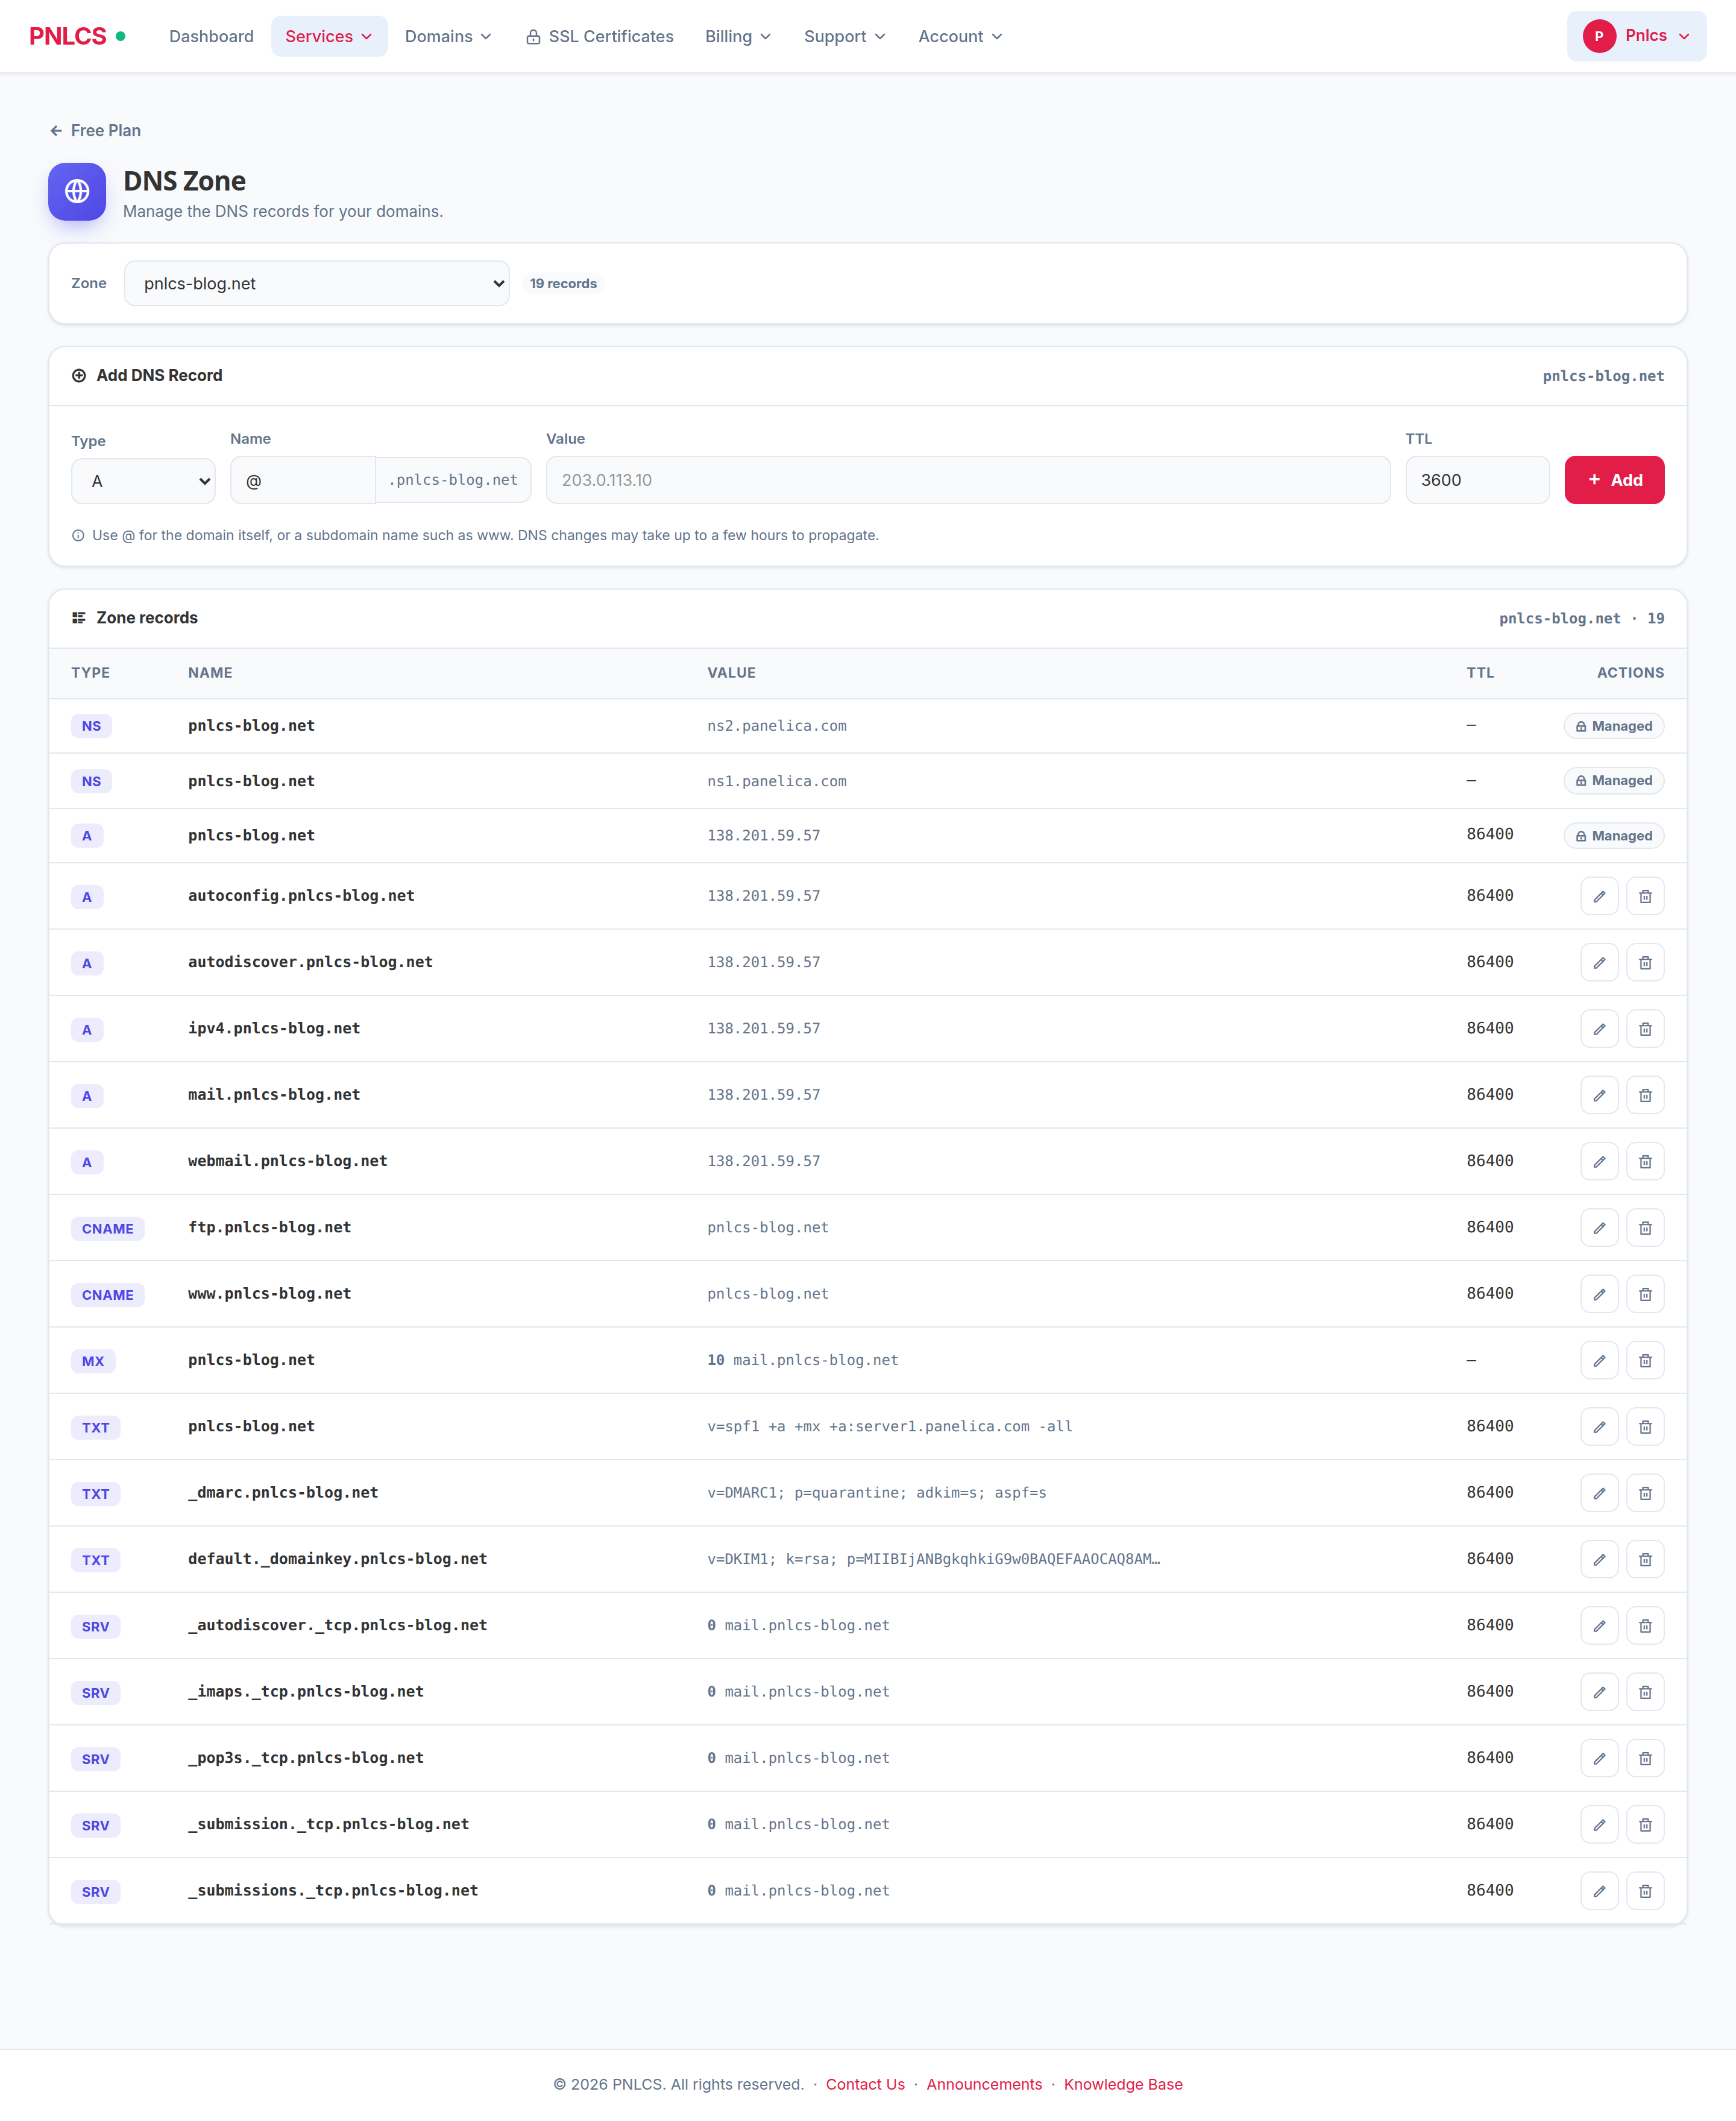Viewport: 1736px width, 2121px height.
Task: Delete the SPF TXT record
Action: tap(1645, 1427)
